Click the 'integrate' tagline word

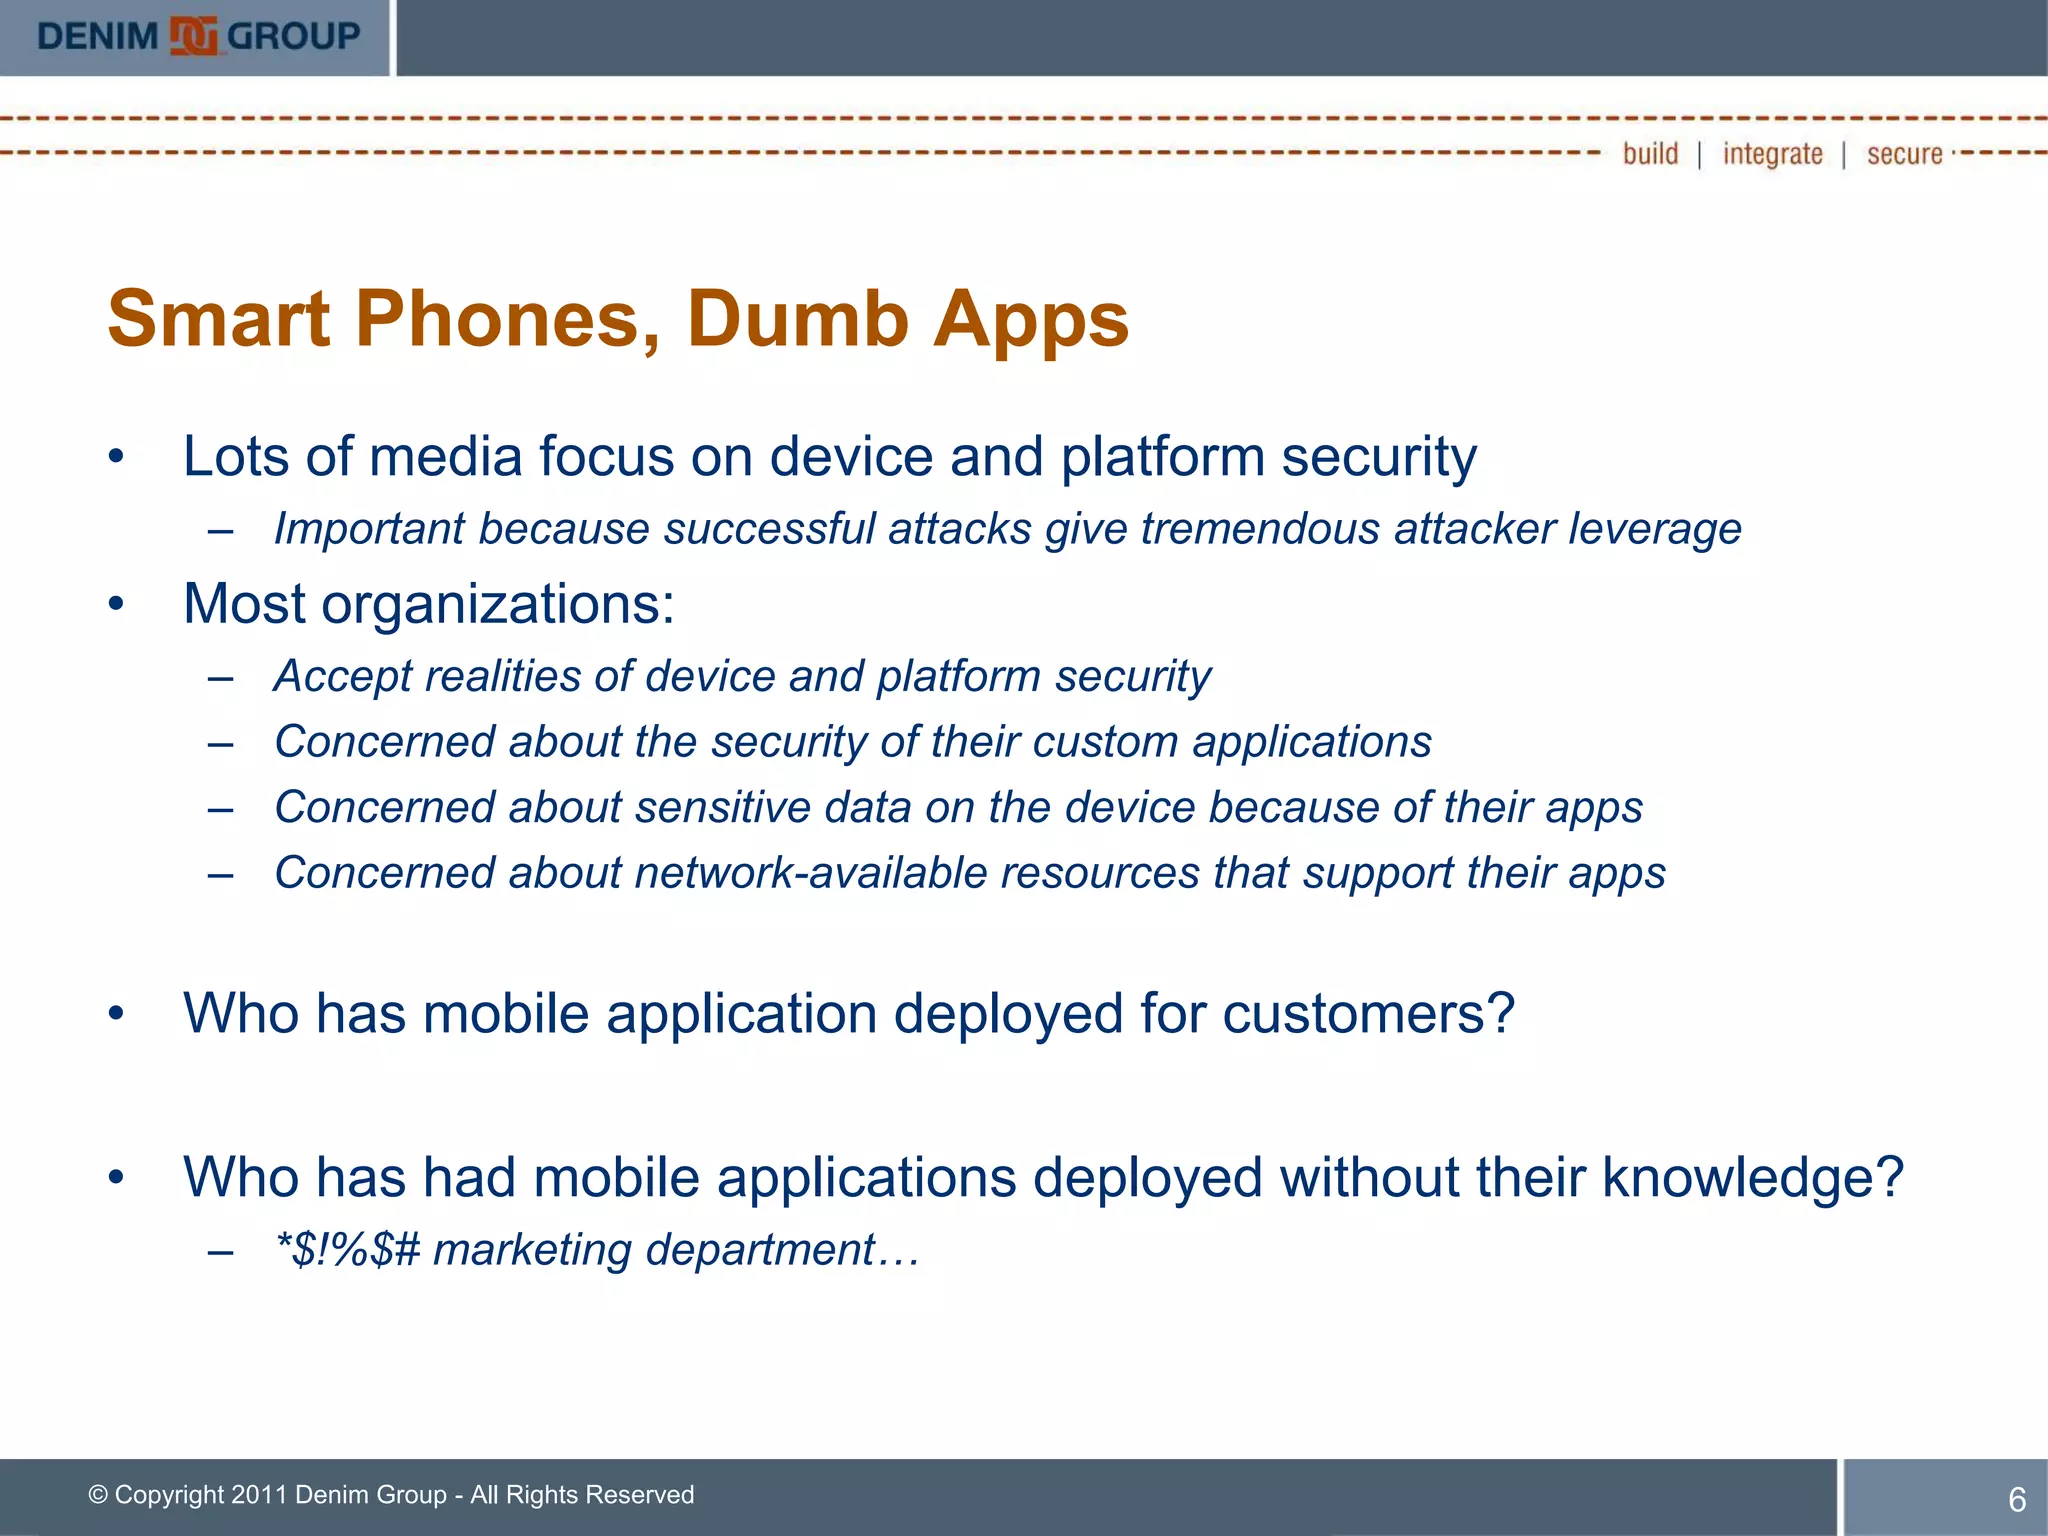(x=1772, y=154)
